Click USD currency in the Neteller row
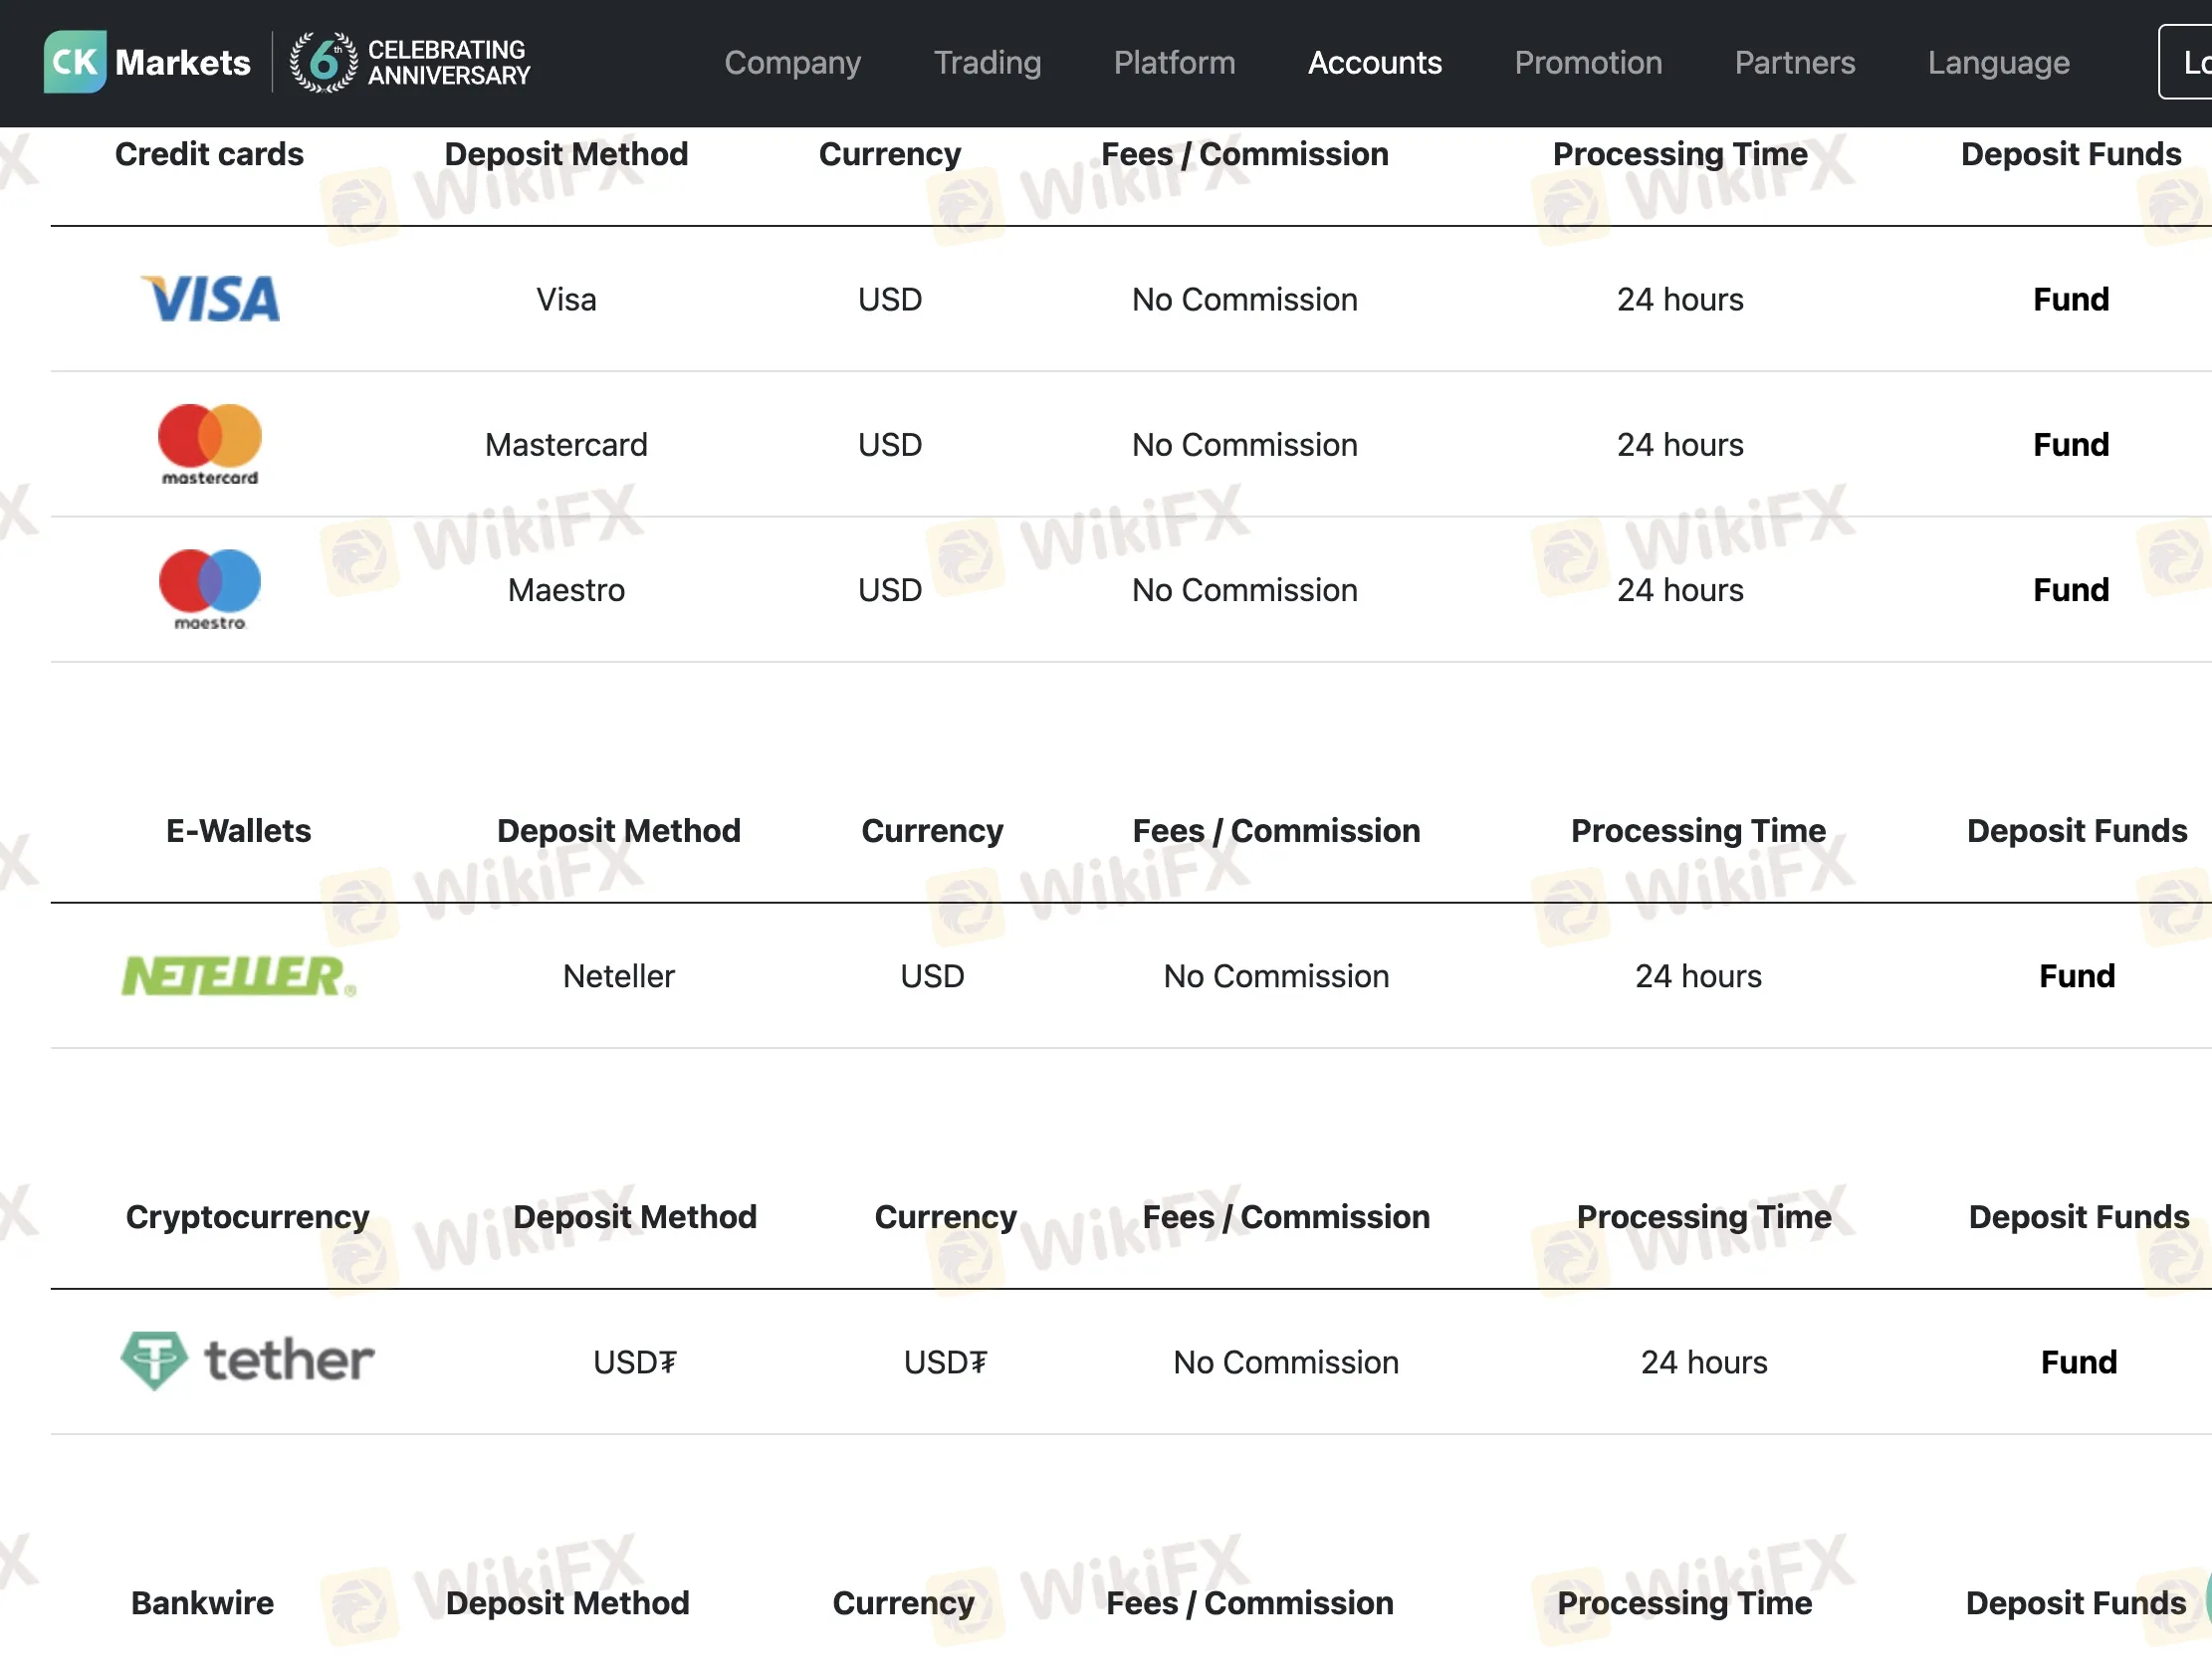2212x1672 pixels. coord(931,976)
